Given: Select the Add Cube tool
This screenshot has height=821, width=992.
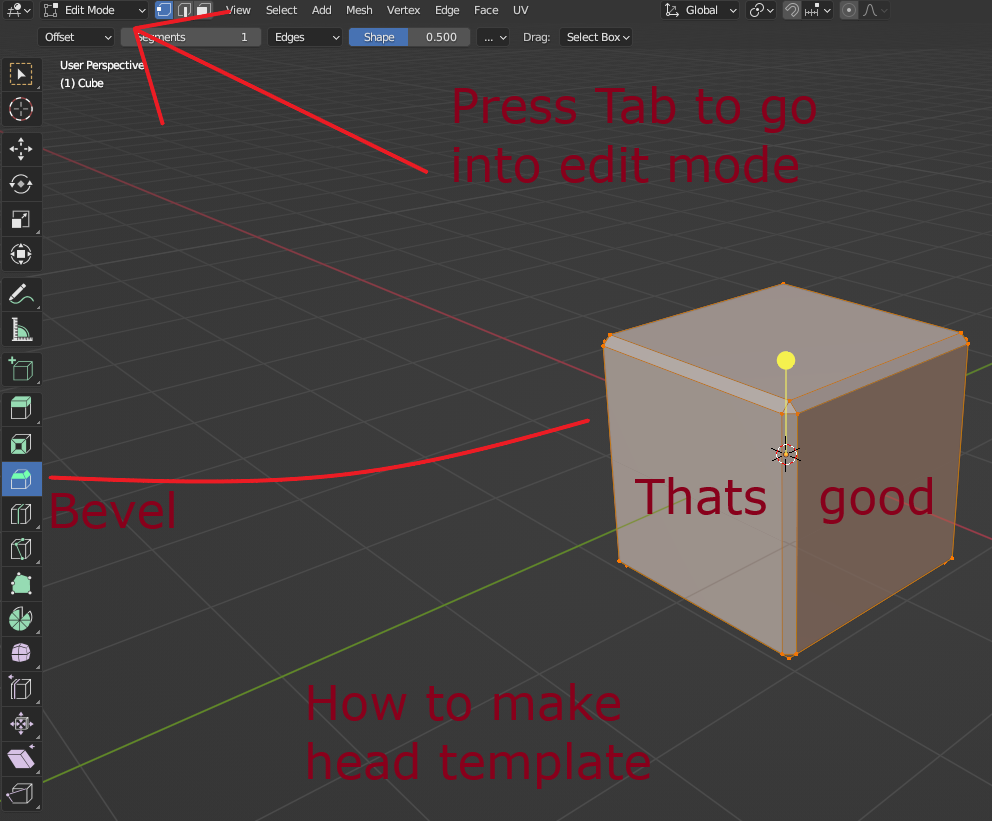Looking at the screenshot, I should (x=21, y=369).
